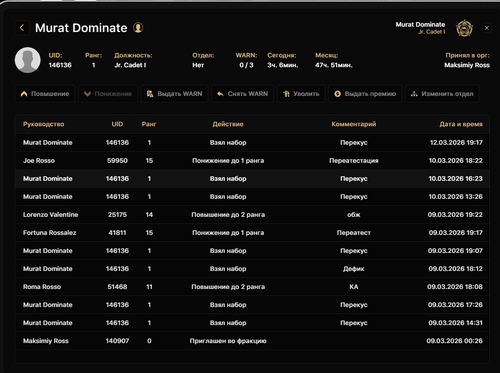Click the monthly time 47ч. 51мин.
This screenshot has height=373, width=500.
[334, 65]
